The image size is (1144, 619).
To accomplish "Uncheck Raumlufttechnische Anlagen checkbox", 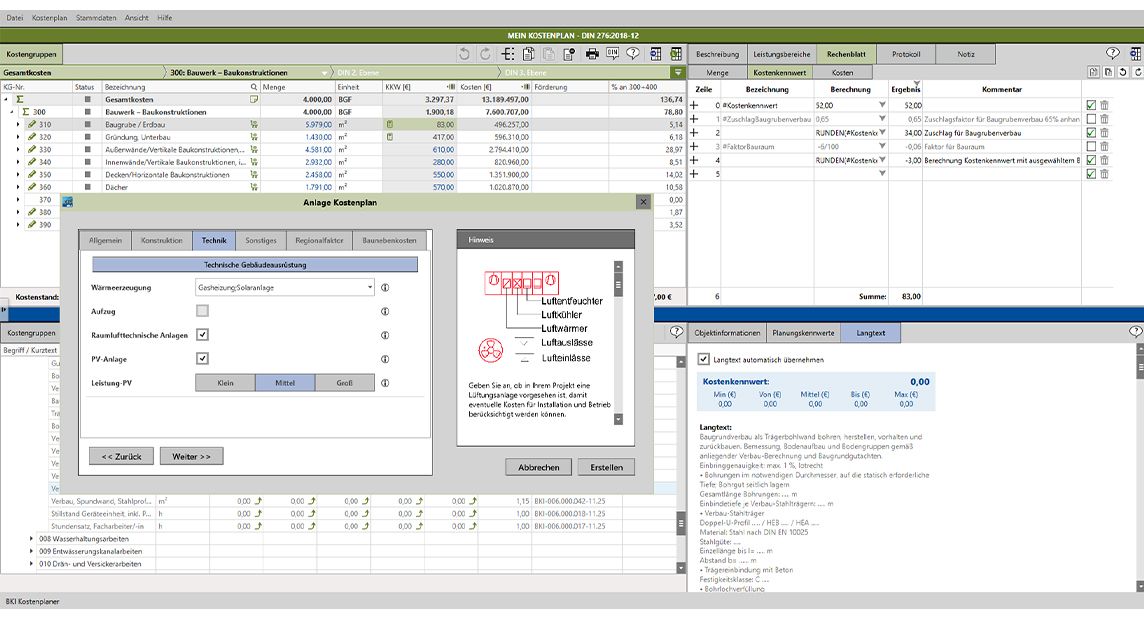I will (202, 335).
